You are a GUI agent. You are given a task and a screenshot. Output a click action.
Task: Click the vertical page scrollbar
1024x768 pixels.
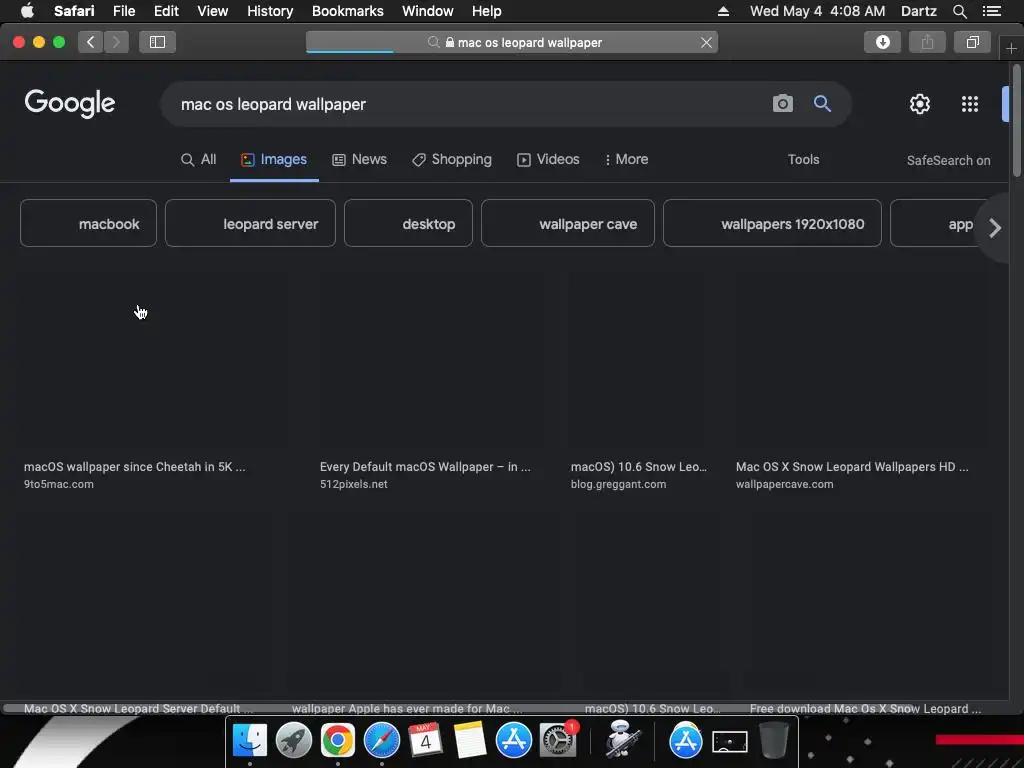tap(1017, 120)
